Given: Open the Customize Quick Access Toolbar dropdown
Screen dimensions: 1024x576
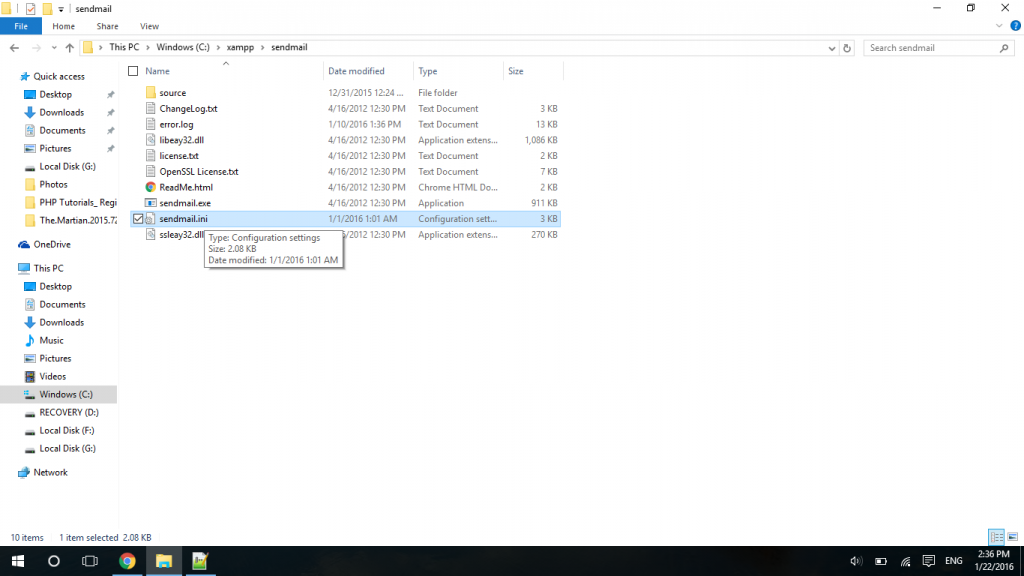Looking at the screenshot, I should 61,9.
